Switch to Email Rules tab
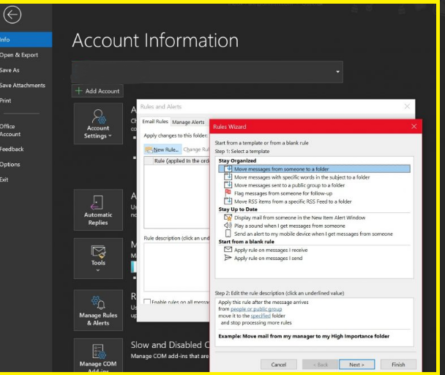The image size is (445, 375). coord(155,122)
